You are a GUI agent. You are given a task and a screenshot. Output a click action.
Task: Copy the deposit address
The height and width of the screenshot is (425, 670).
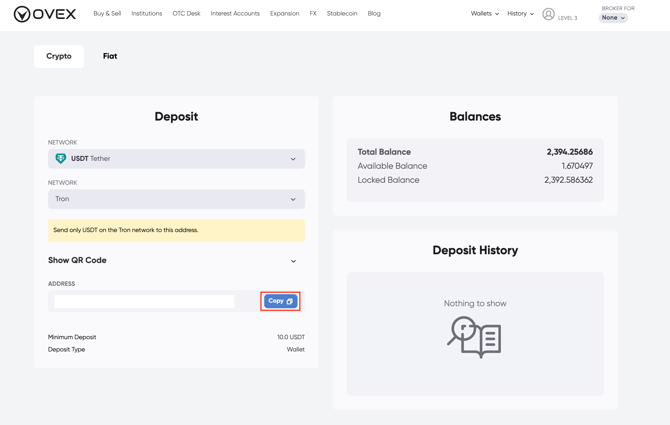click(x=280, y=301)
